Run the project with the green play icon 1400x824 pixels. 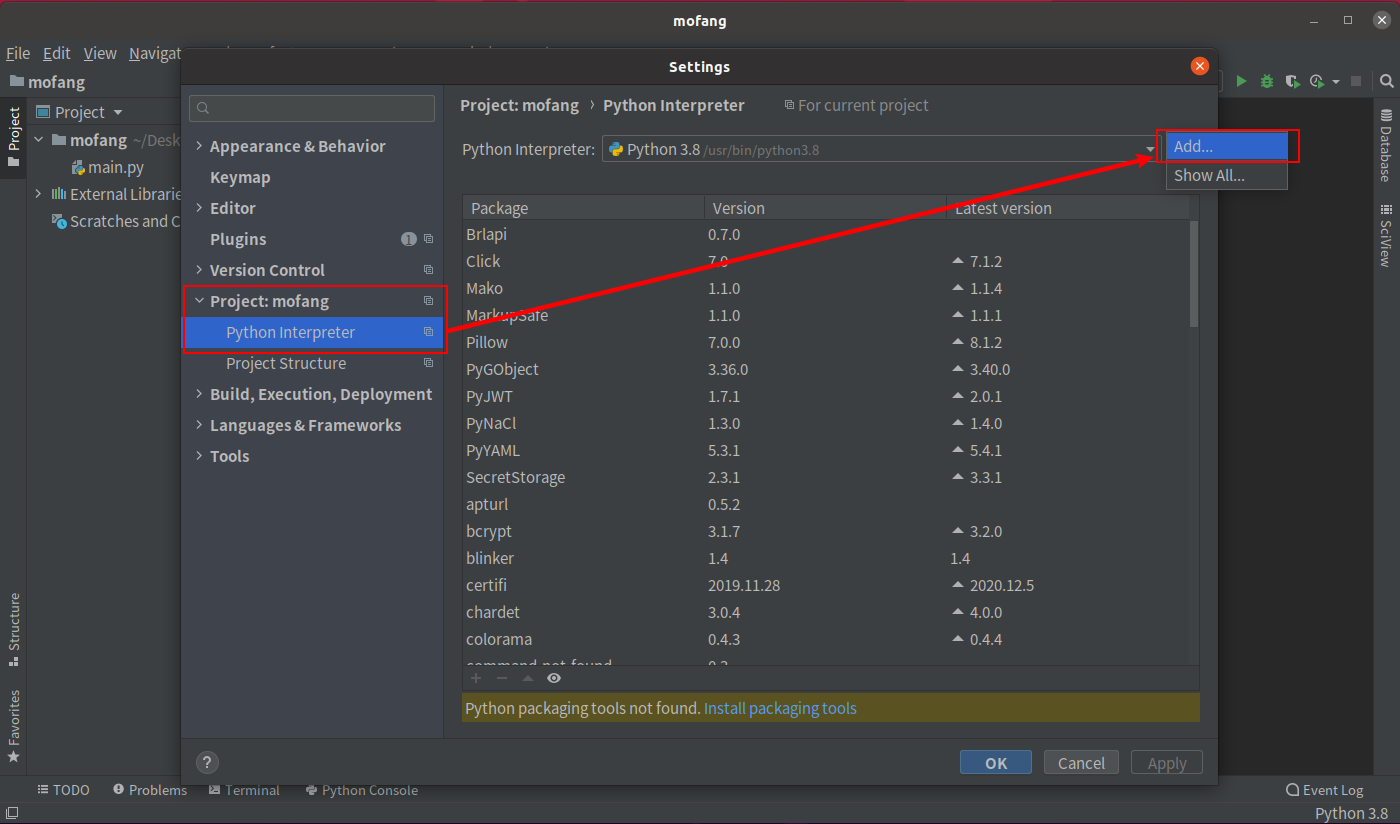1241,81
